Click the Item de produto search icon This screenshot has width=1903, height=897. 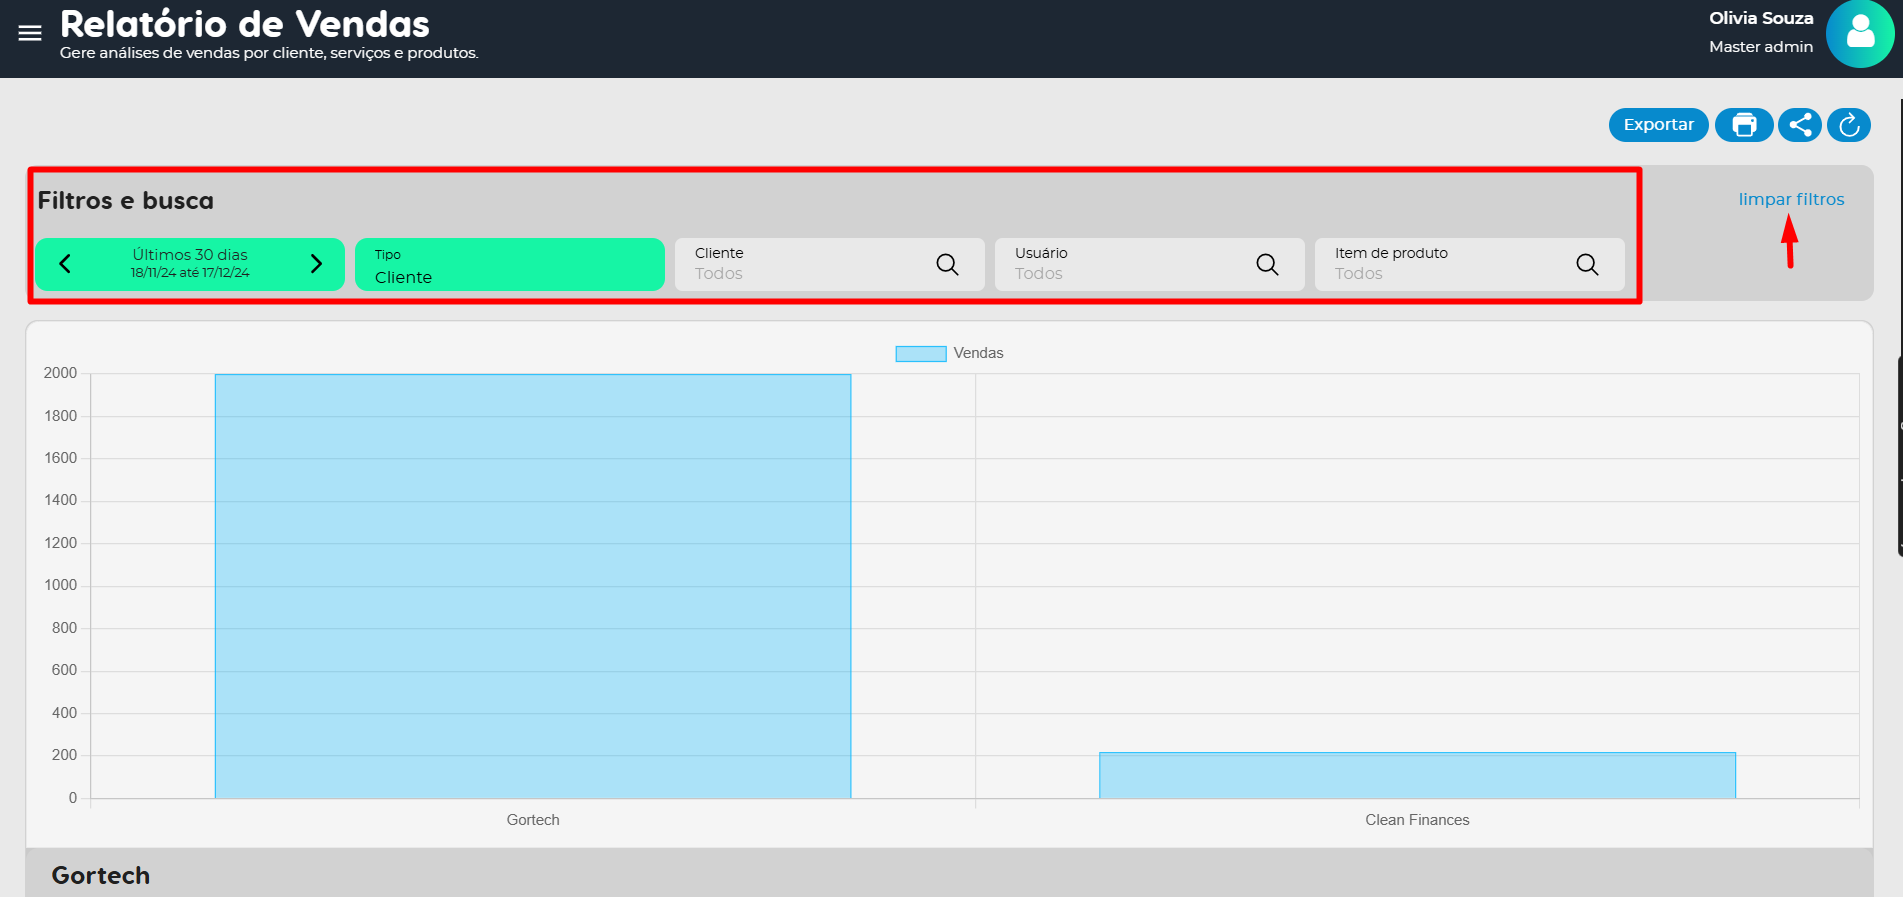[1587, 264]
